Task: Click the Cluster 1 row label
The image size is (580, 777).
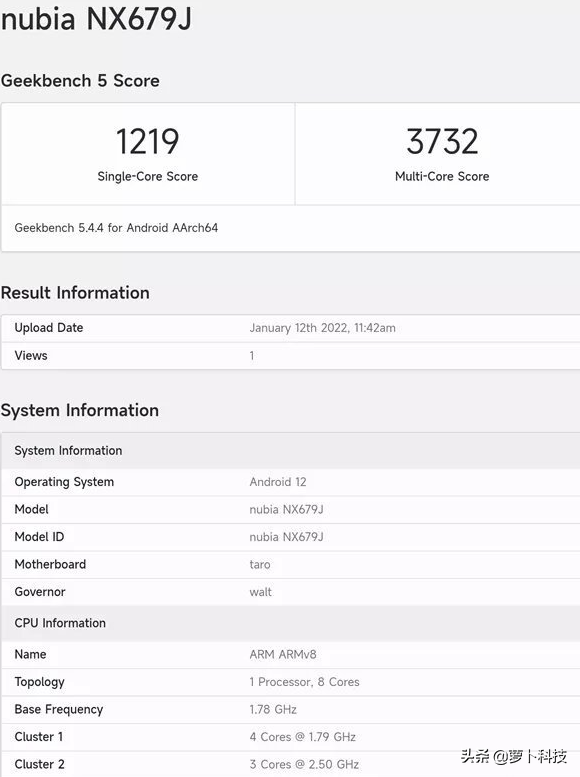Action: [39, 737]
